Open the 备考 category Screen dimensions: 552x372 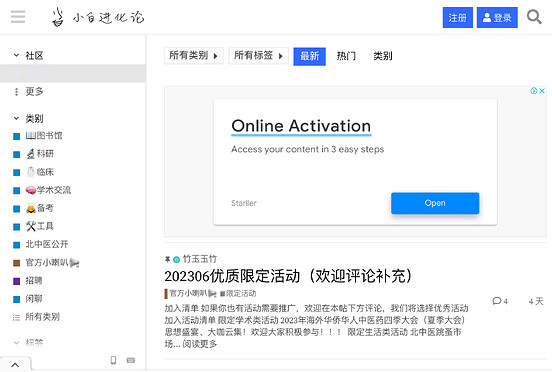pyautogui.click(x=33, y=208)
